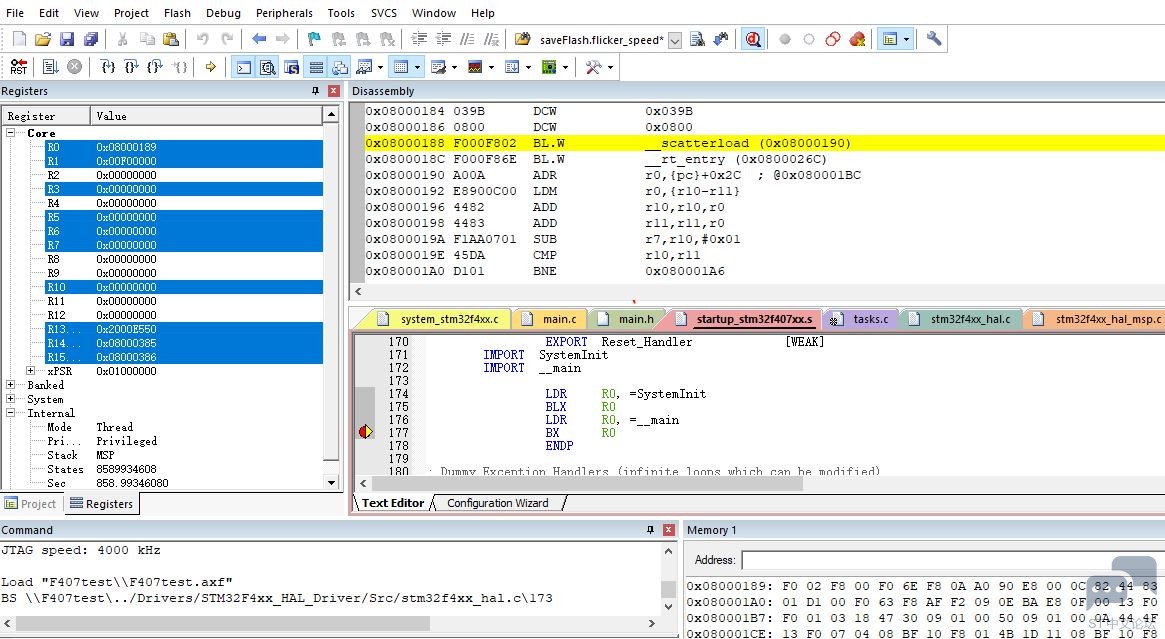Save all open files

91,39
